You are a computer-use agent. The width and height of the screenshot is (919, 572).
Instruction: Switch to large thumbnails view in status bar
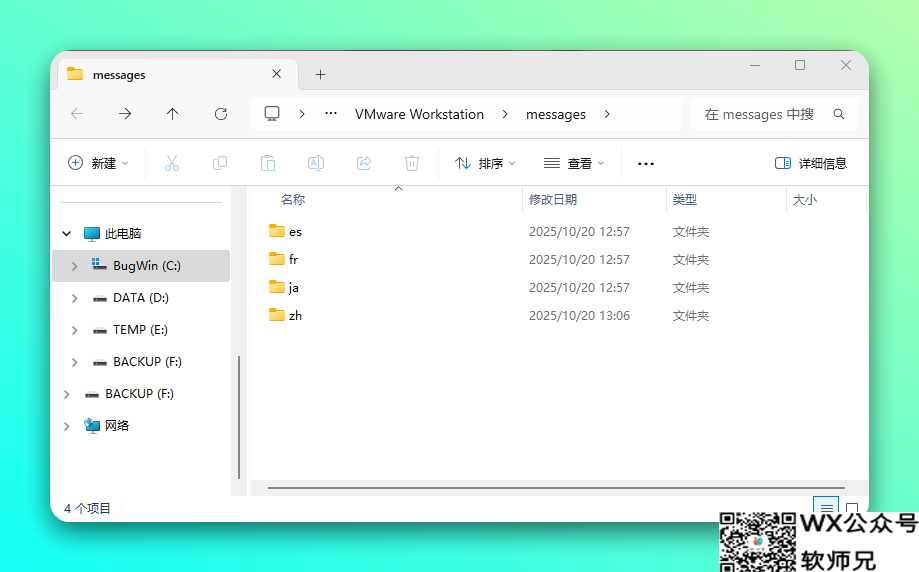(x=852, y=508)
